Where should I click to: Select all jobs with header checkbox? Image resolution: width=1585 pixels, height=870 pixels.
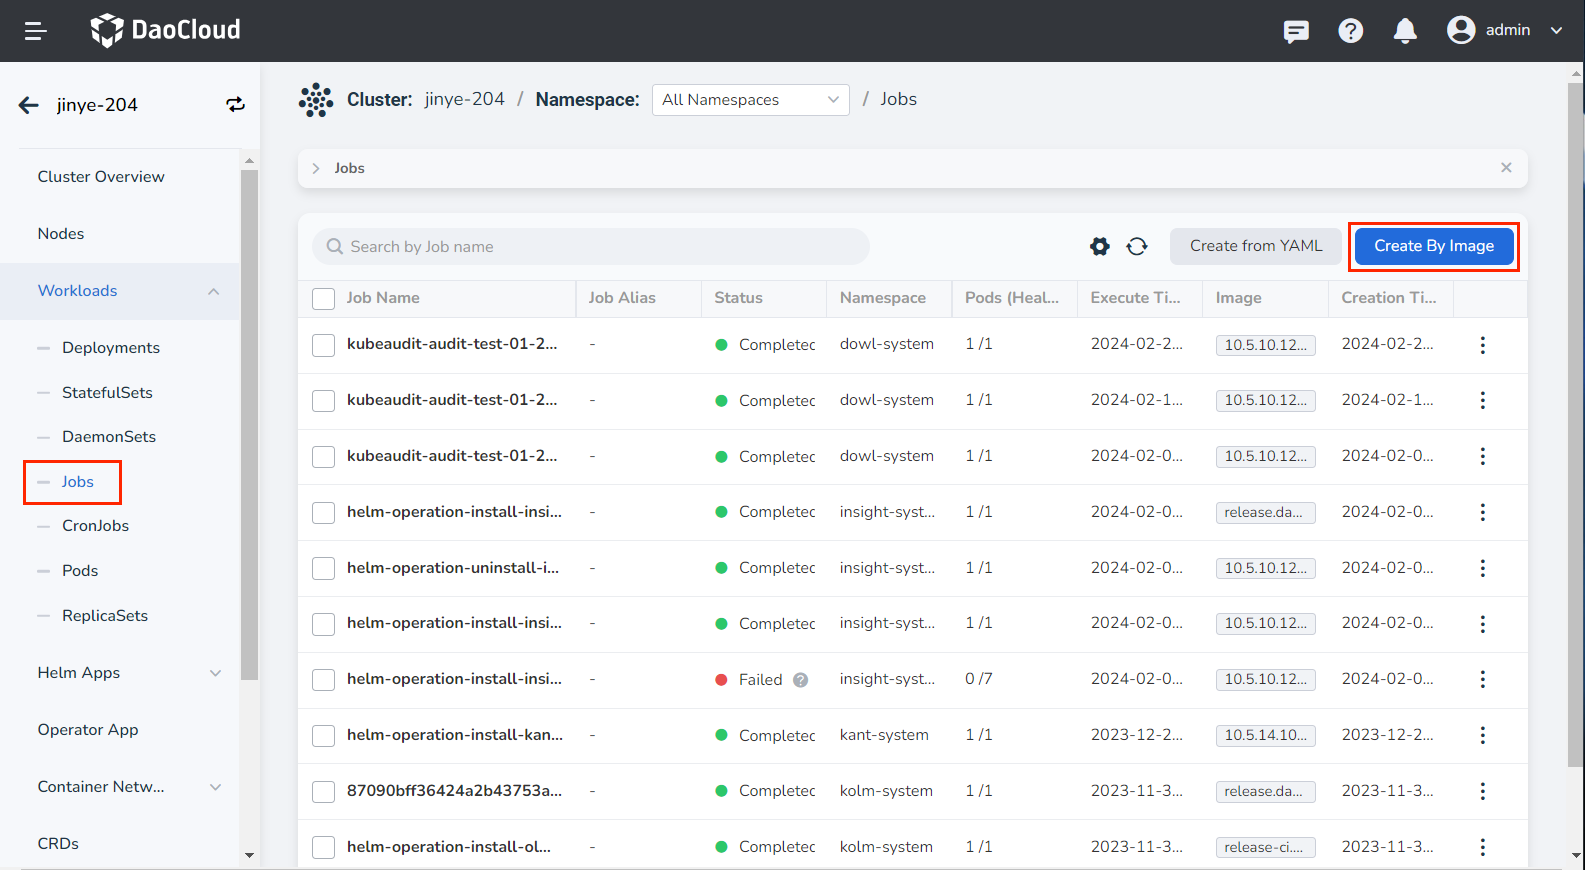point(323,299)
